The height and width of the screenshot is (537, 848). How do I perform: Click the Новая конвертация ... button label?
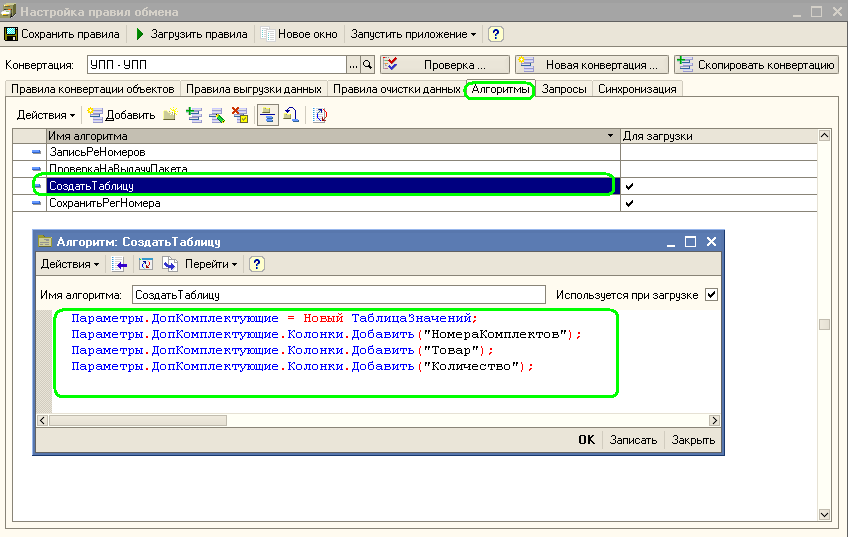tap(601, 65)
